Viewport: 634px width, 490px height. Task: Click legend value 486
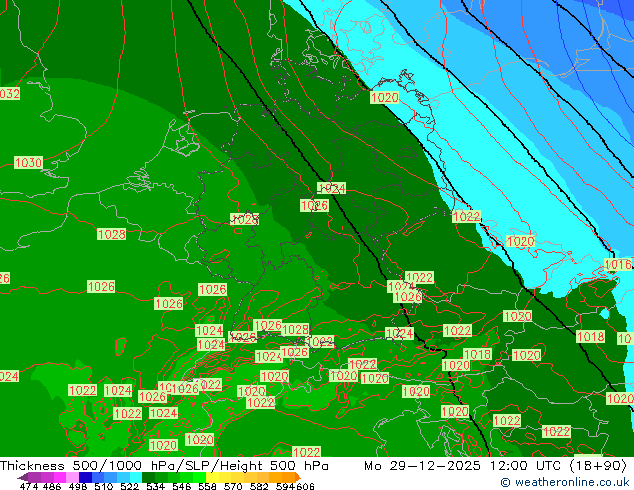tap(52, 486)
